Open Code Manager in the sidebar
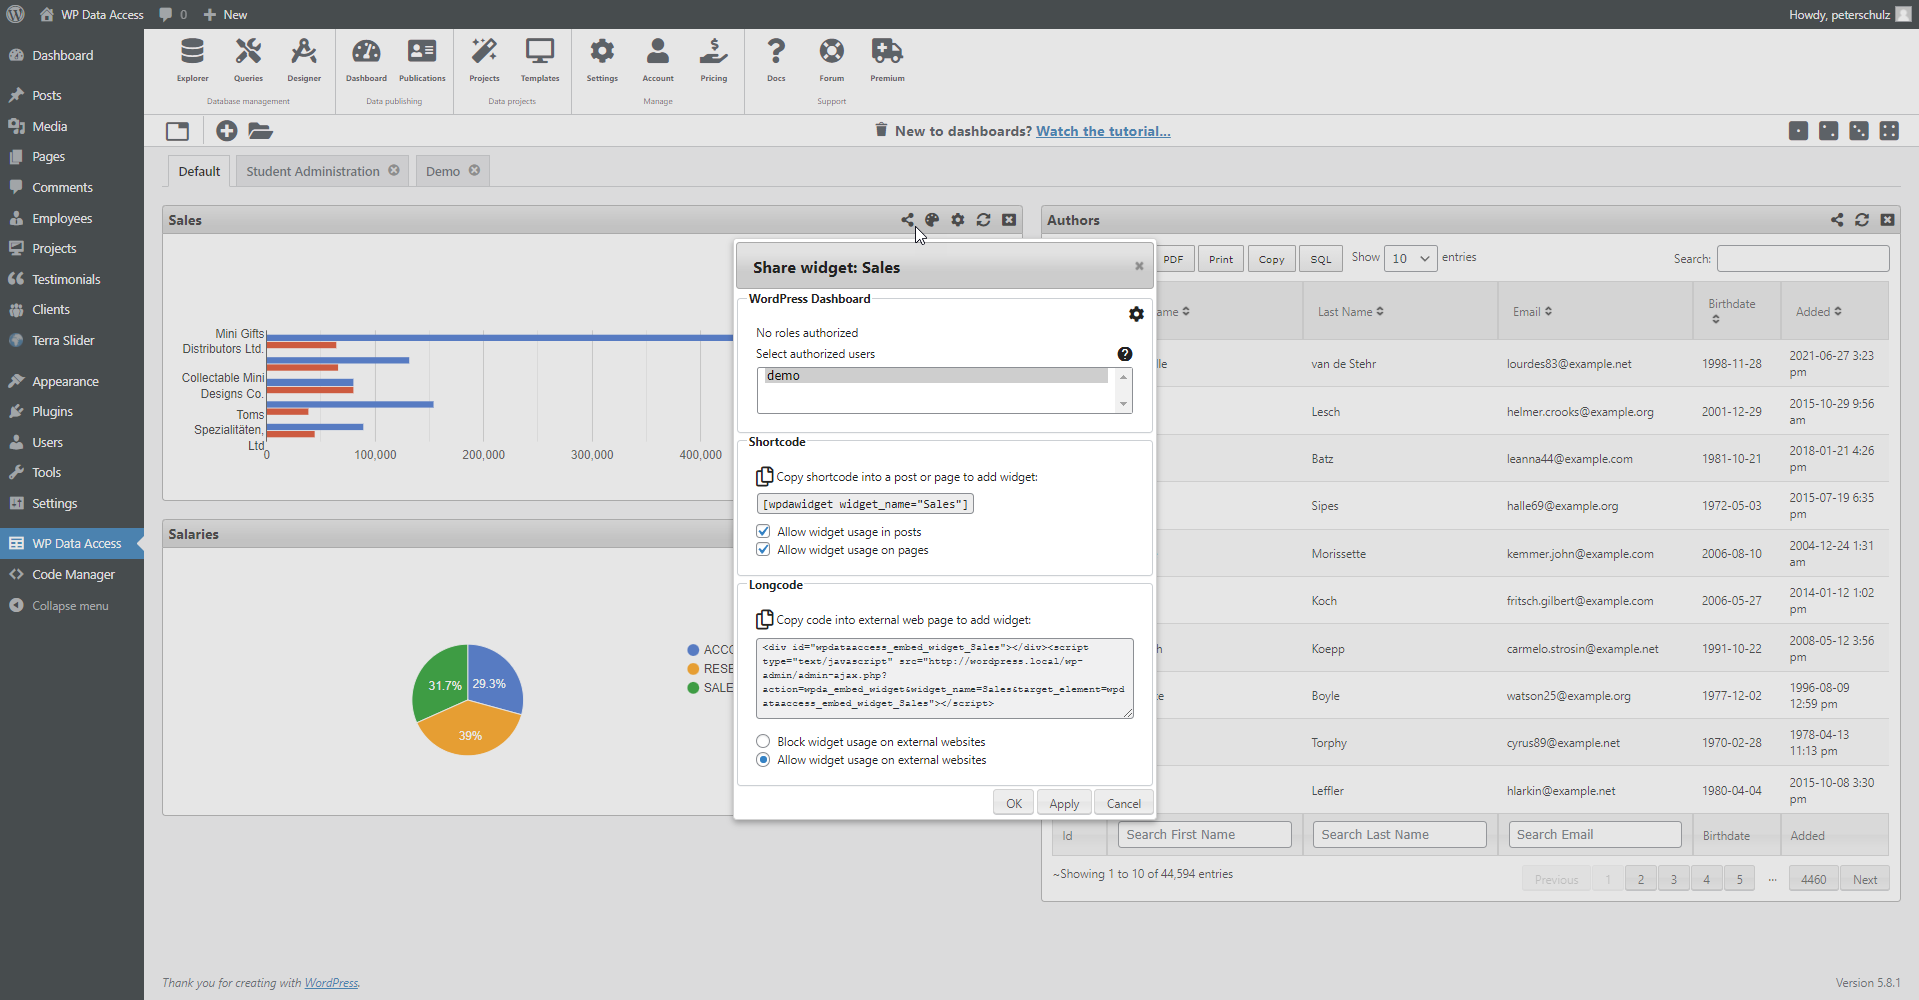 pos(73,574)
